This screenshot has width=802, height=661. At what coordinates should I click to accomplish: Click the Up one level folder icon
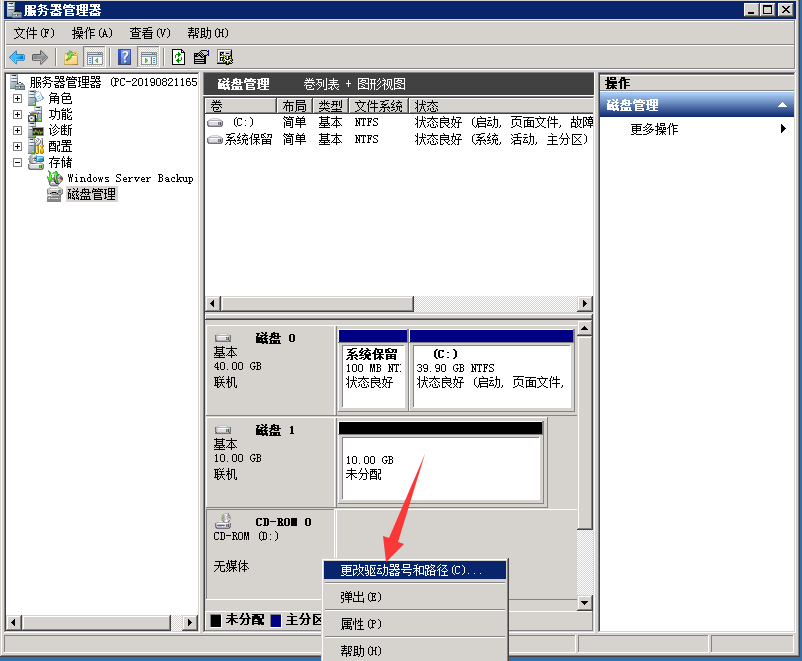click(71, 57)
